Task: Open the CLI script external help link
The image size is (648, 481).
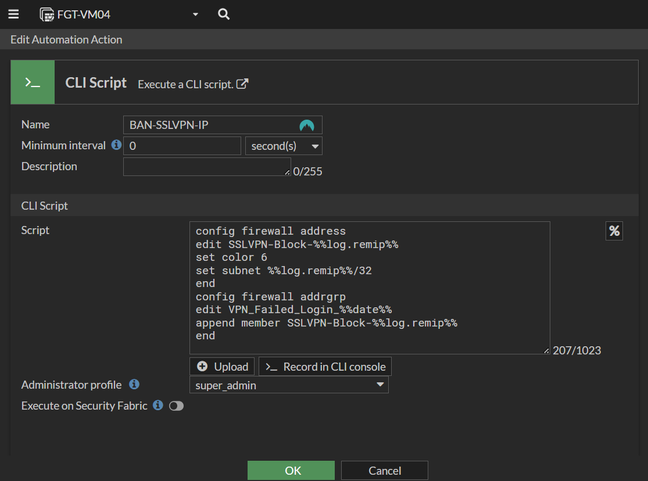Action: point(242,84)
